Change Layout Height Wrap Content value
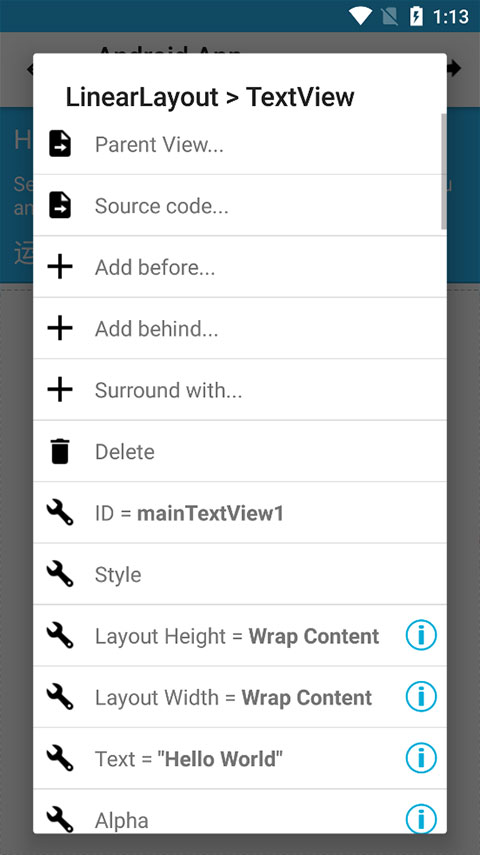480x855 pixels. [x=314, y=636]
